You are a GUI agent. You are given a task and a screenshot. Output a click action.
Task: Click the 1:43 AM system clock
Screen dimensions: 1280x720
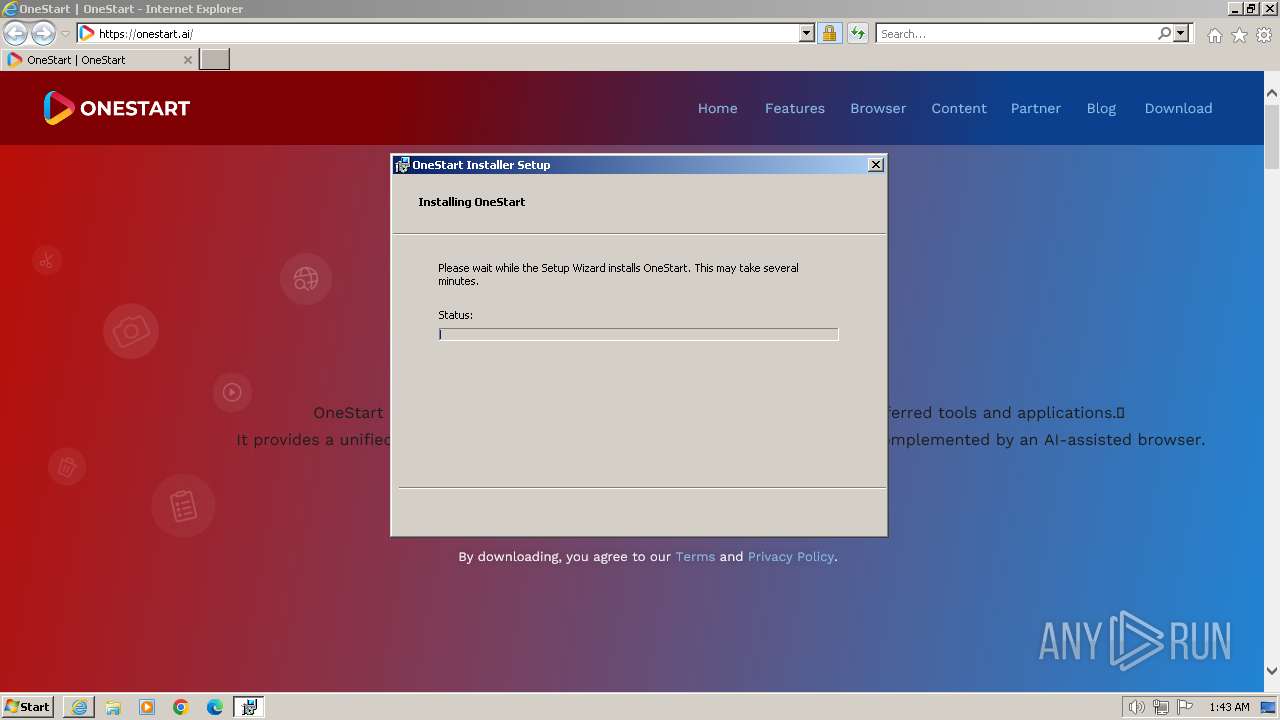click(x=1229, y=707)
